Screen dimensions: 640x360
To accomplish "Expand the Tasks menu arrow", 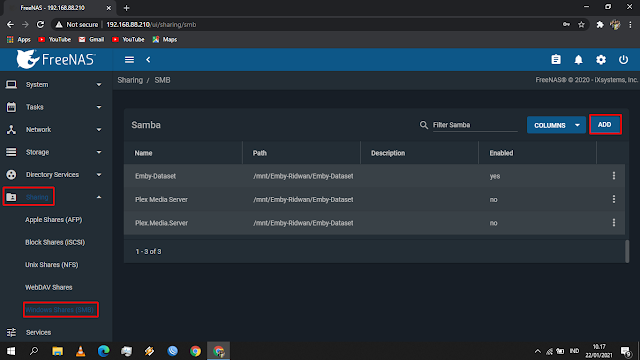I will (x=99, y=107).
